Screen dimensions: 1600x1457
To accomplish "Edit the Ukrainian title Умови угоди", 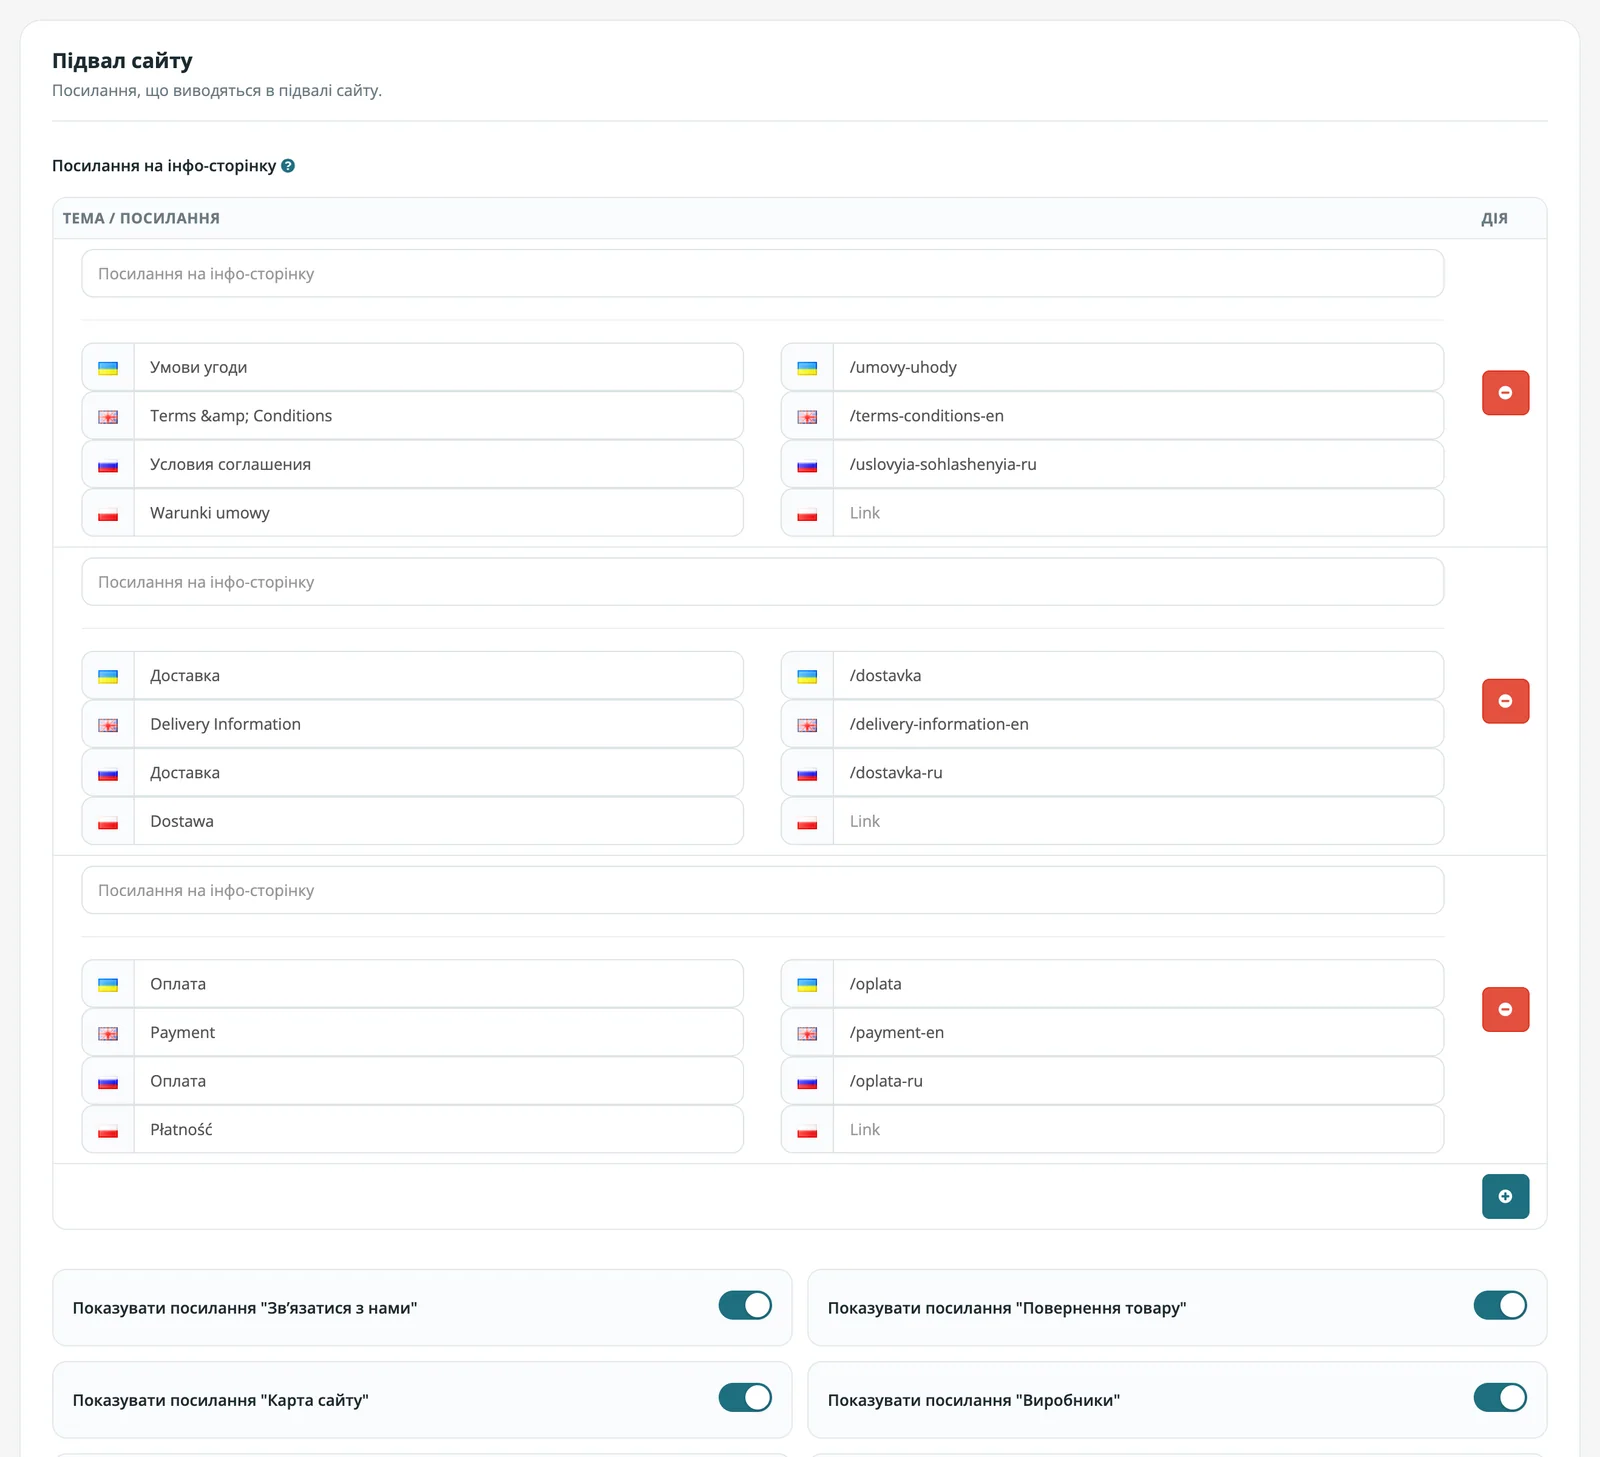I will point(438,367).
